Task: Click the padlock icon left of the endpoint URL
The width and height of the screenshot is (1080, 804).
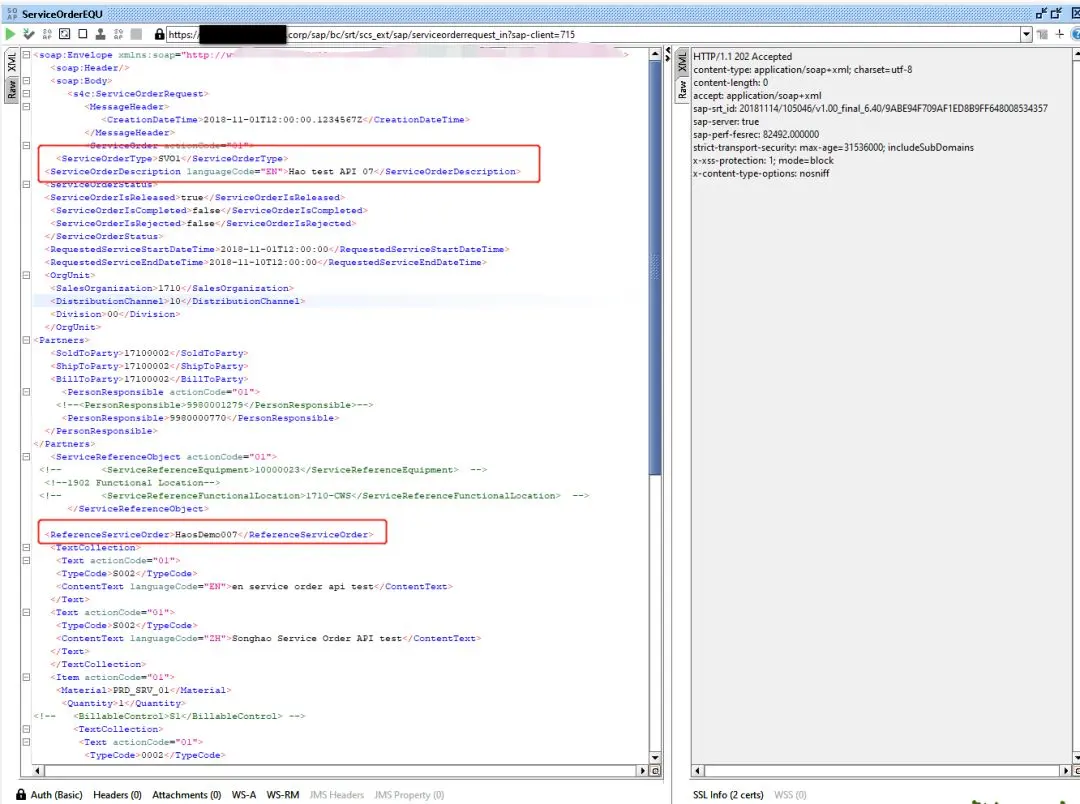Action: point(159,34)
